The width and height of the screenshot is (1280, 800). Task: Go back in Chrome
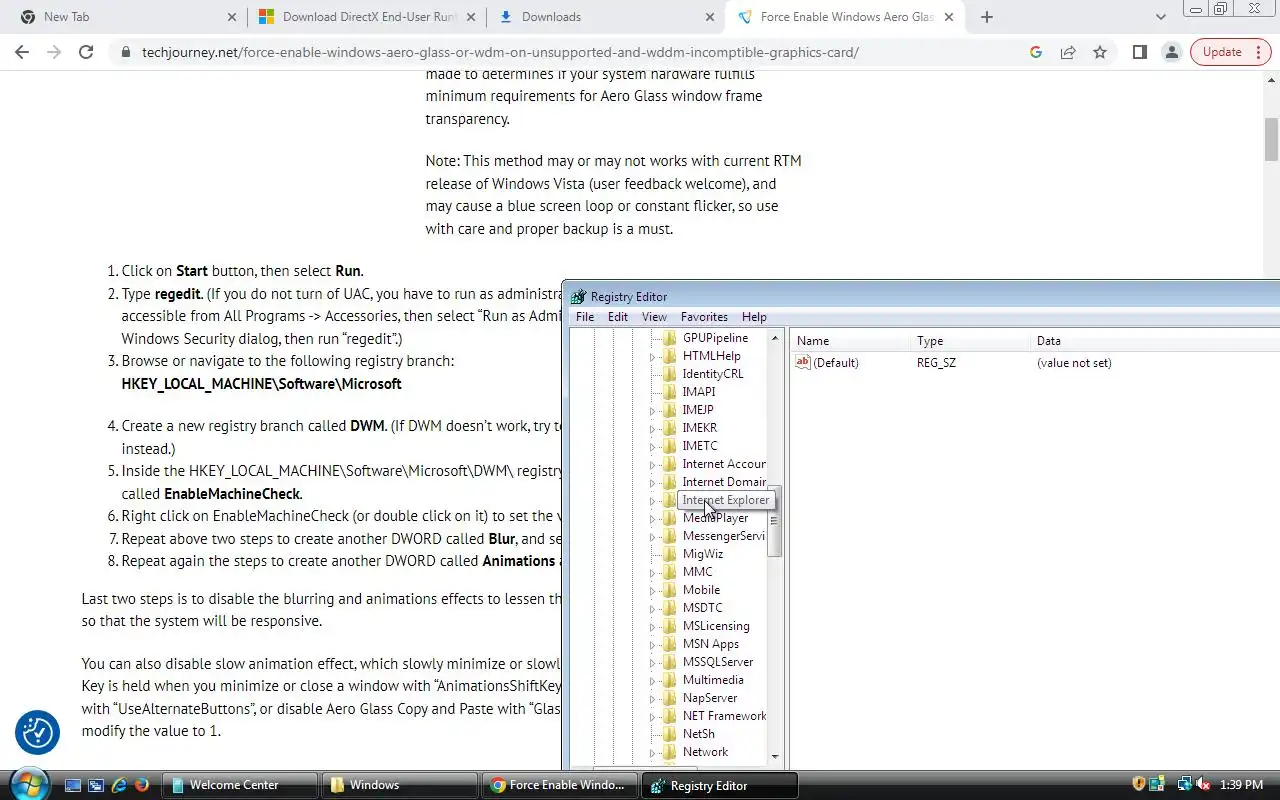(22, 52)
